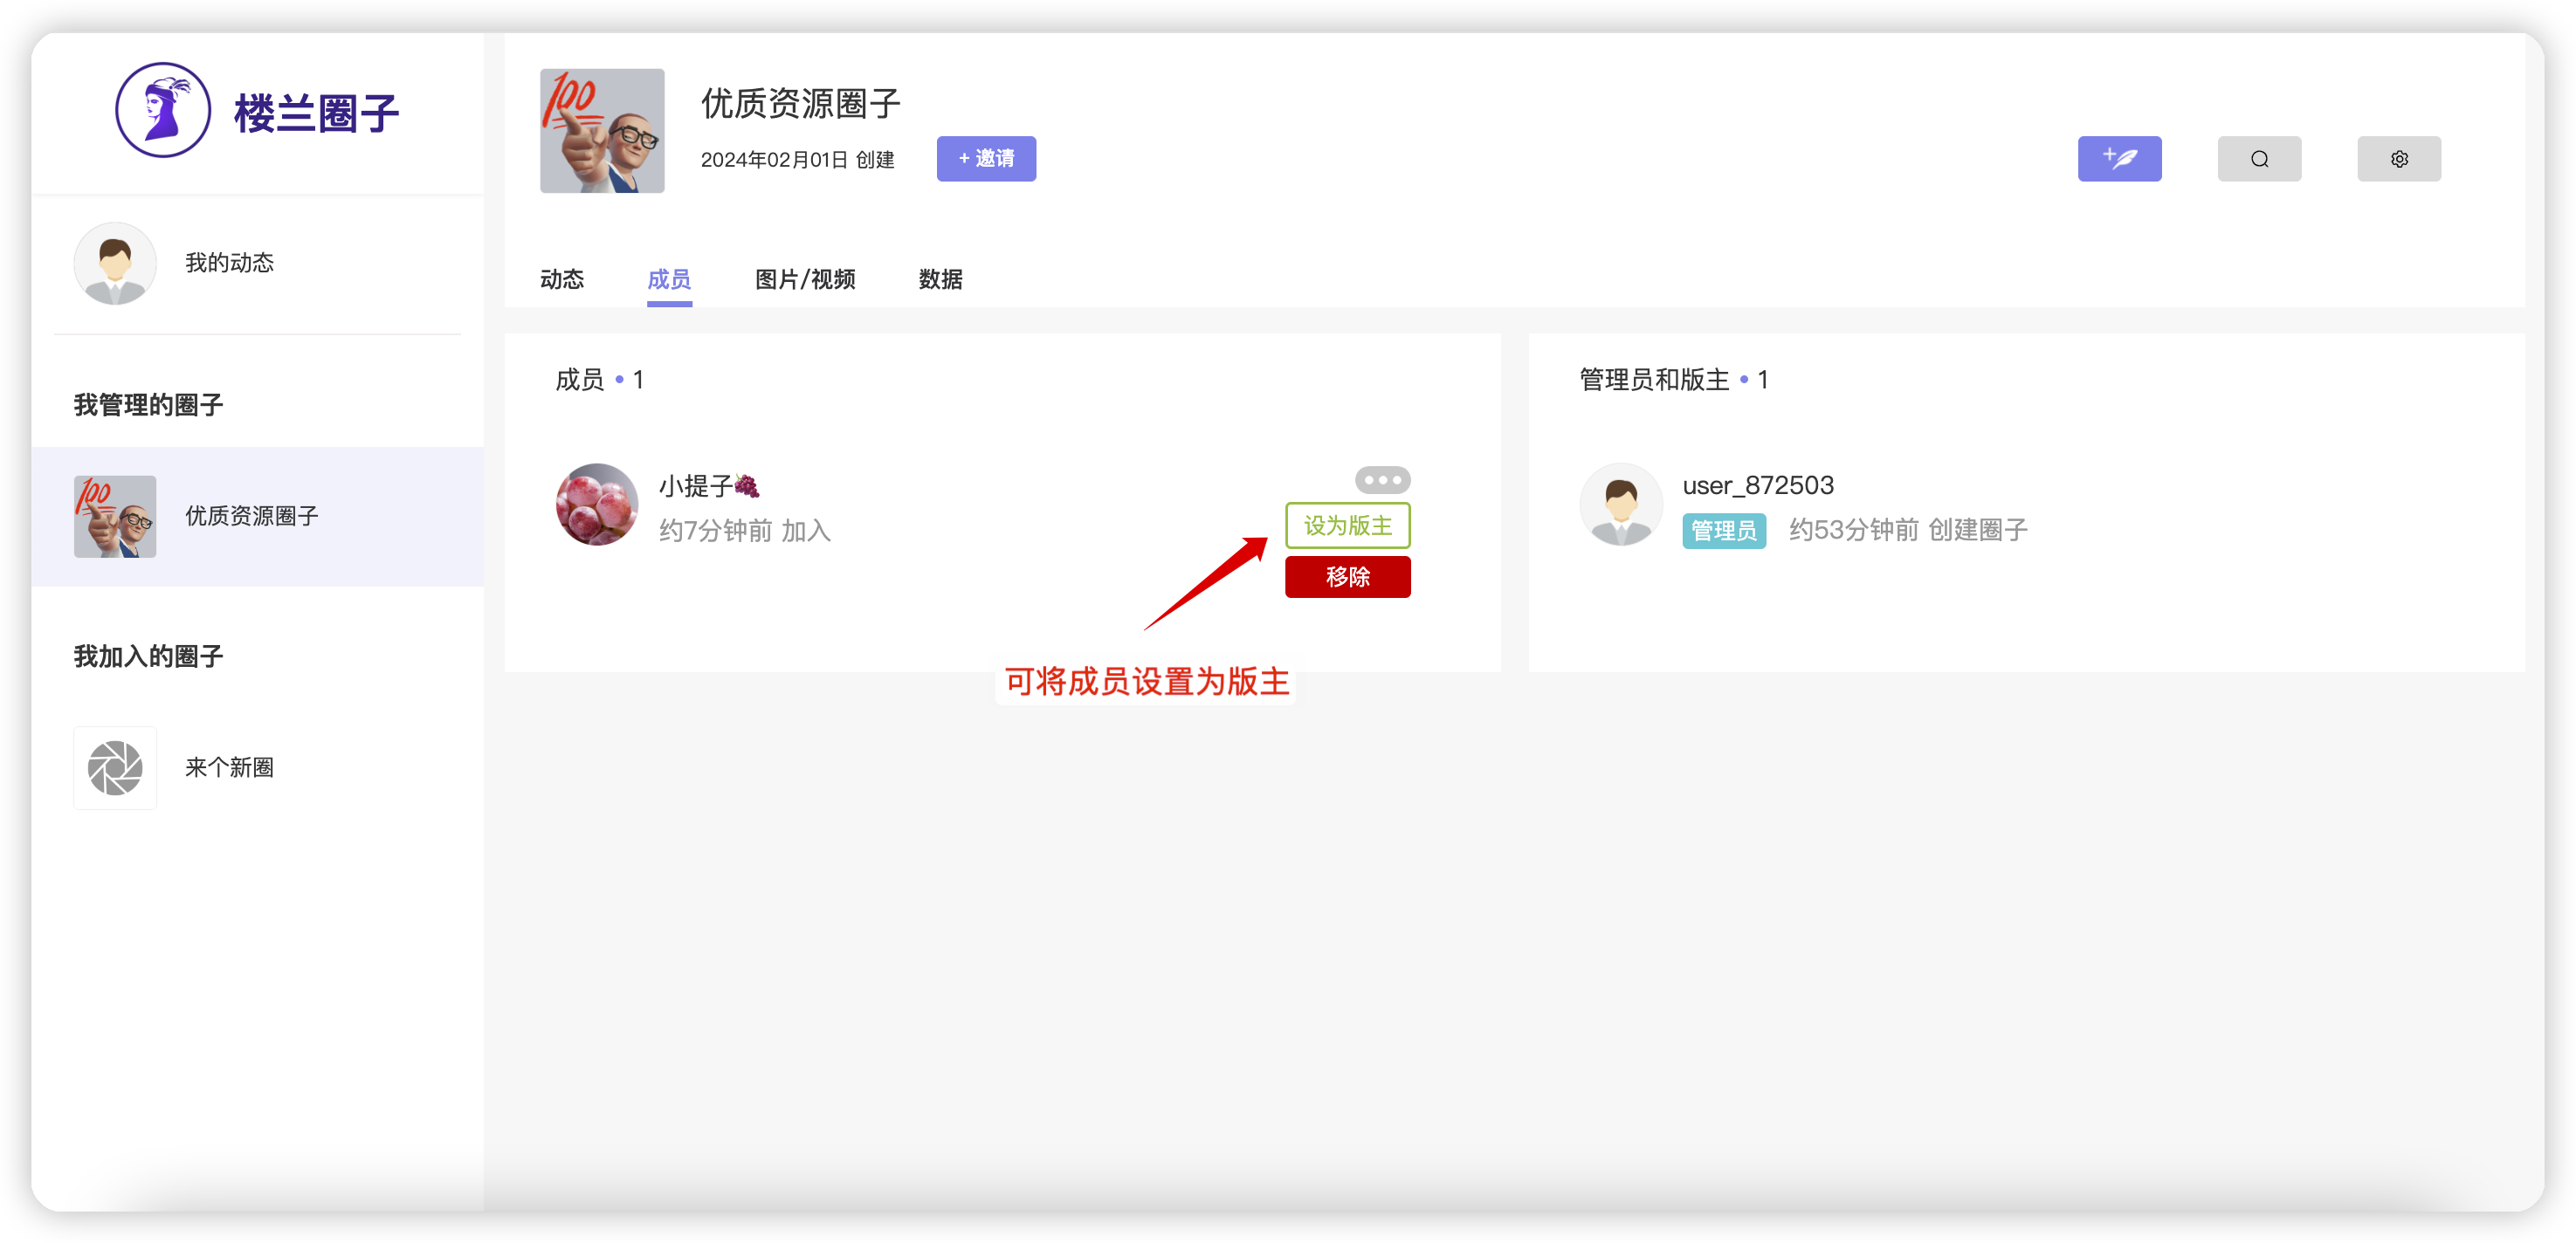Click user_872503's avatar

pos(1621,505)
